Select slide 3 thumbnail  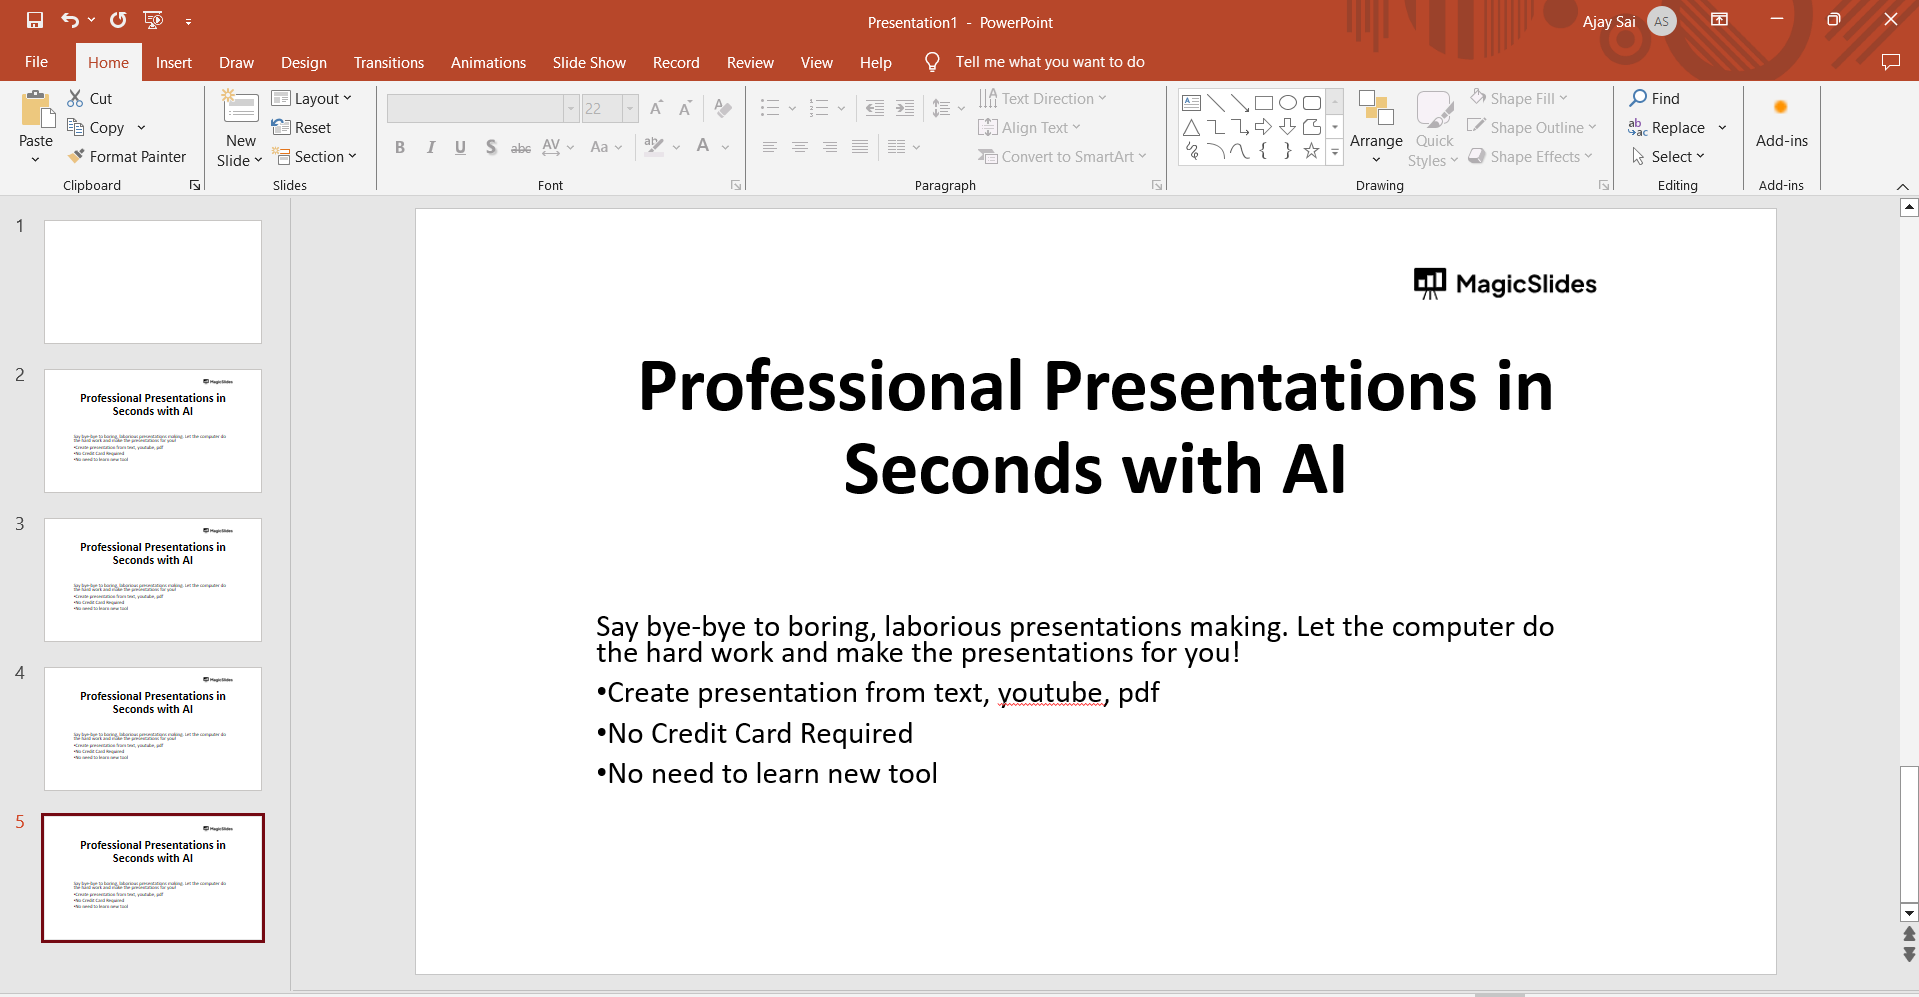(153, 580)
